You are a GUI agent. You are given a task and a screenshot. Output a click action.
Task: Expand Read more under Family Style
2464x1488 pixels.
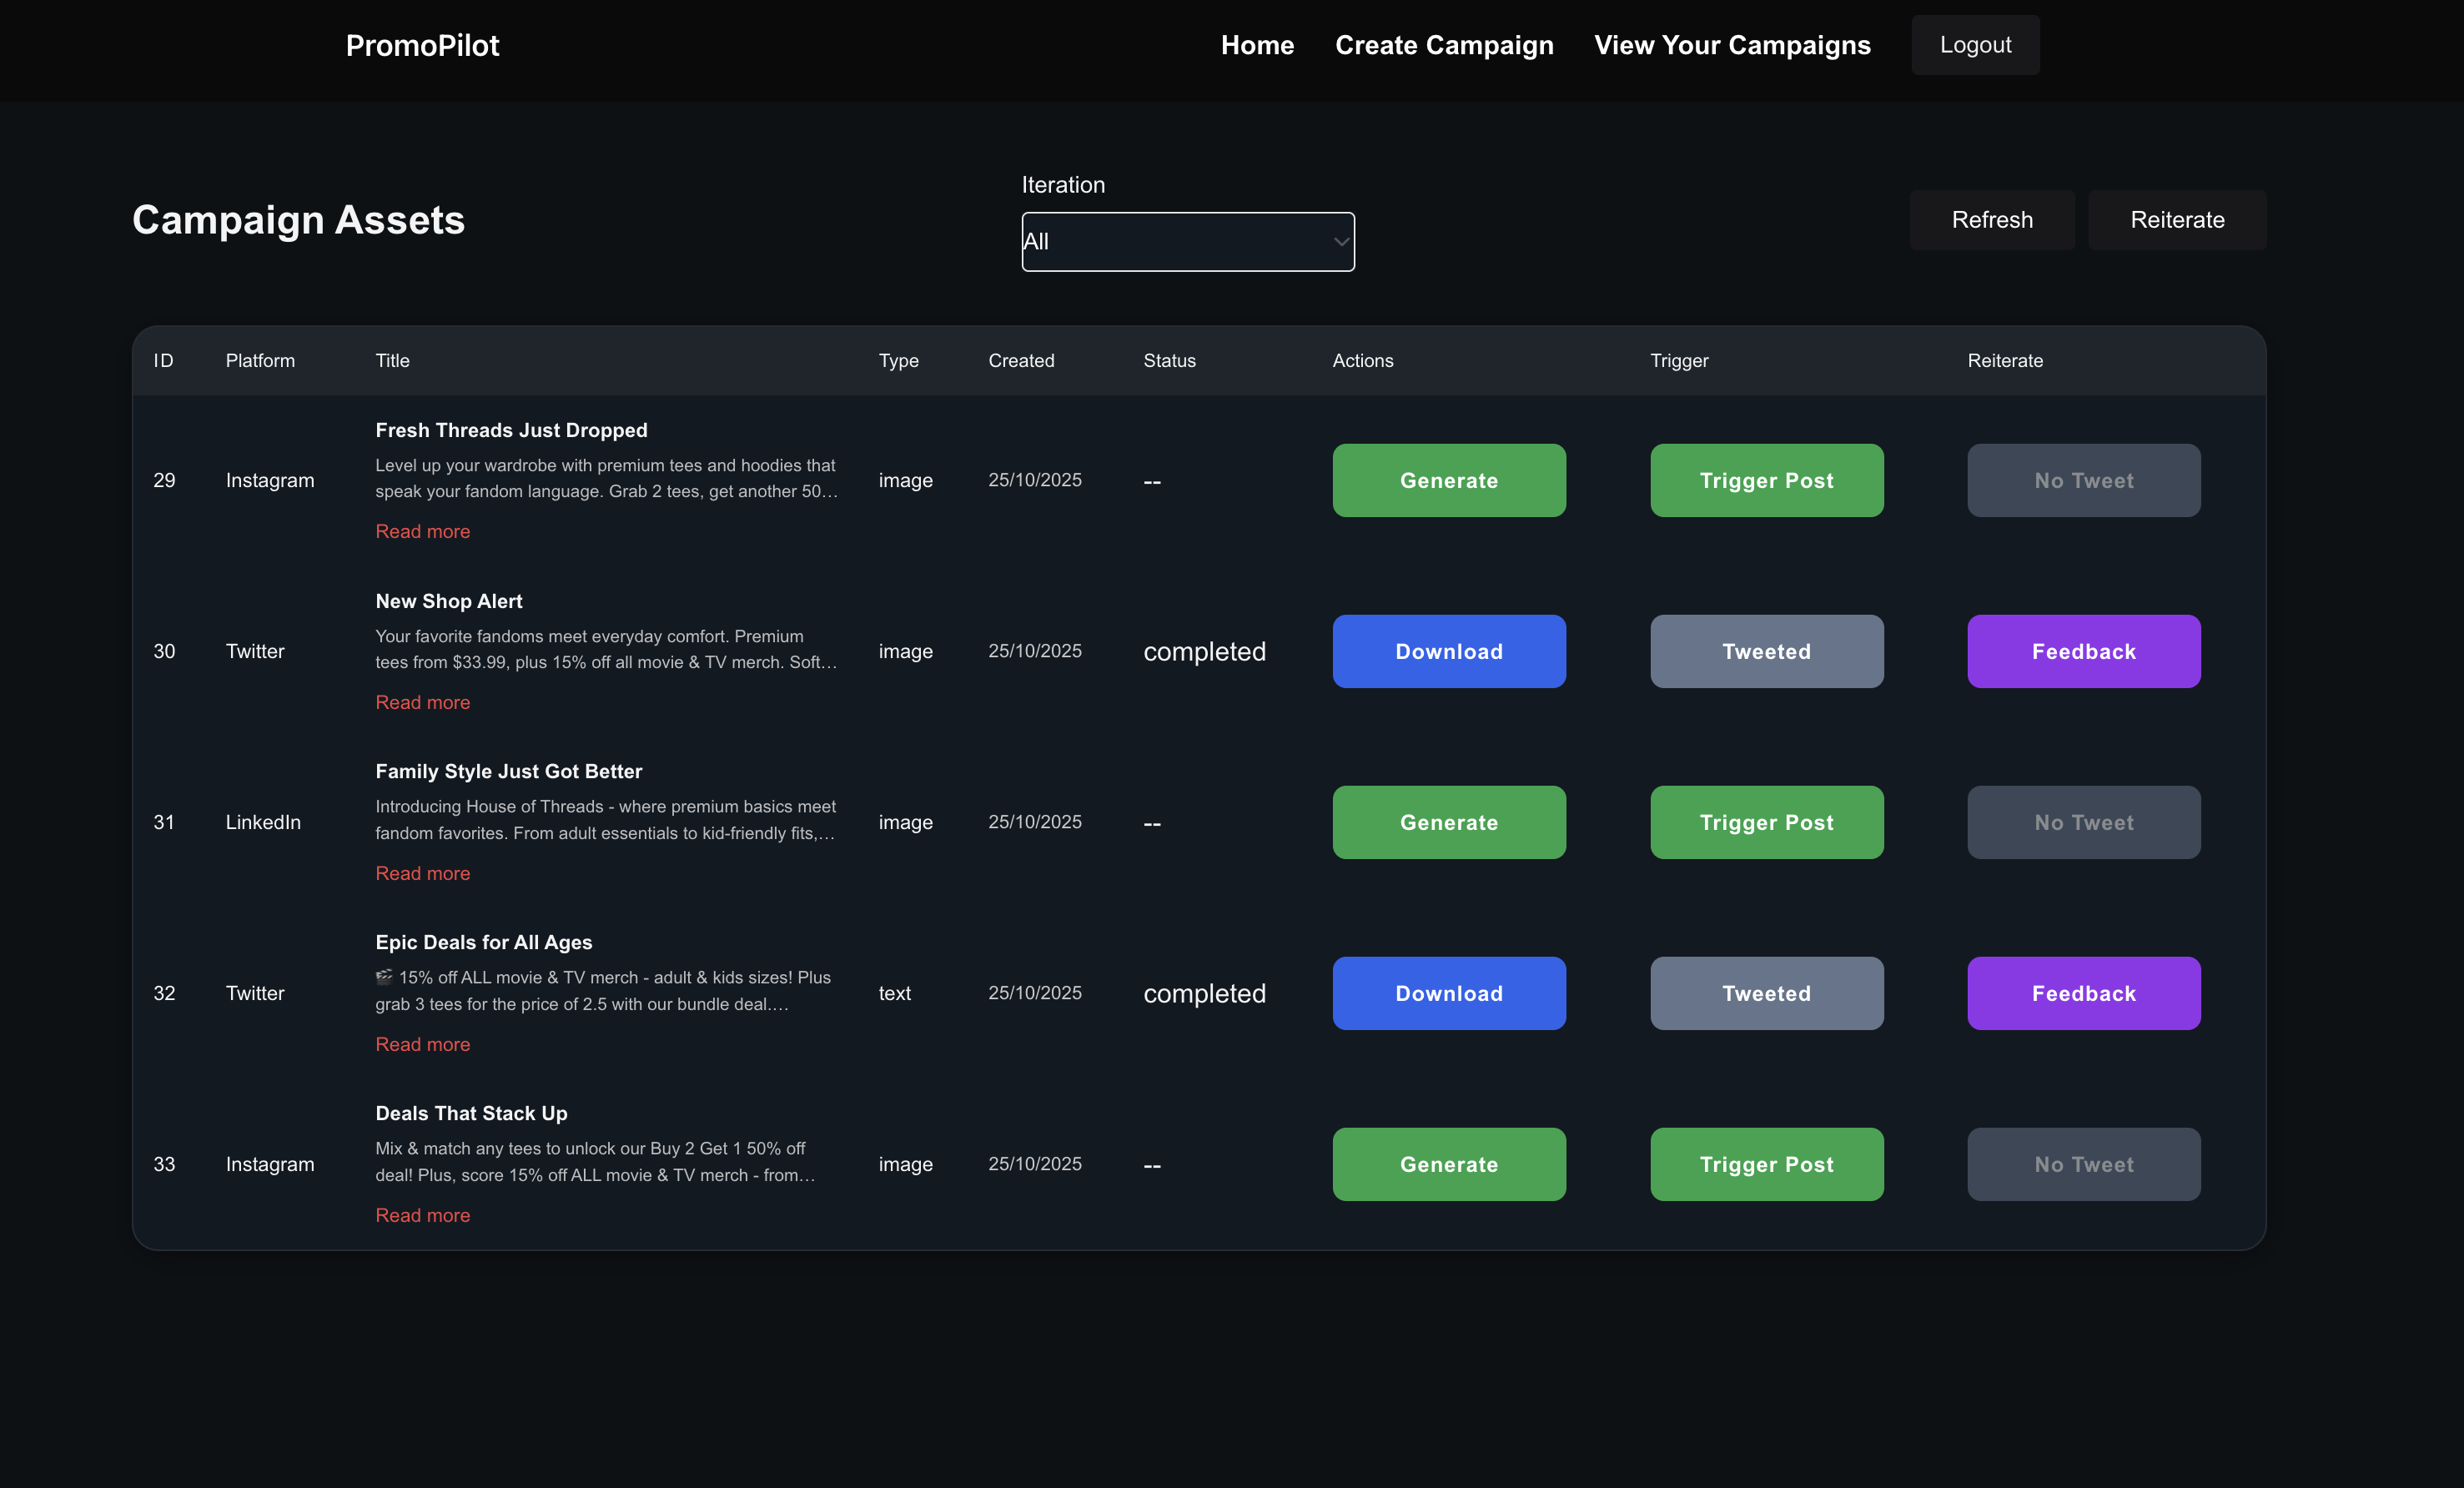coord(422,873)
